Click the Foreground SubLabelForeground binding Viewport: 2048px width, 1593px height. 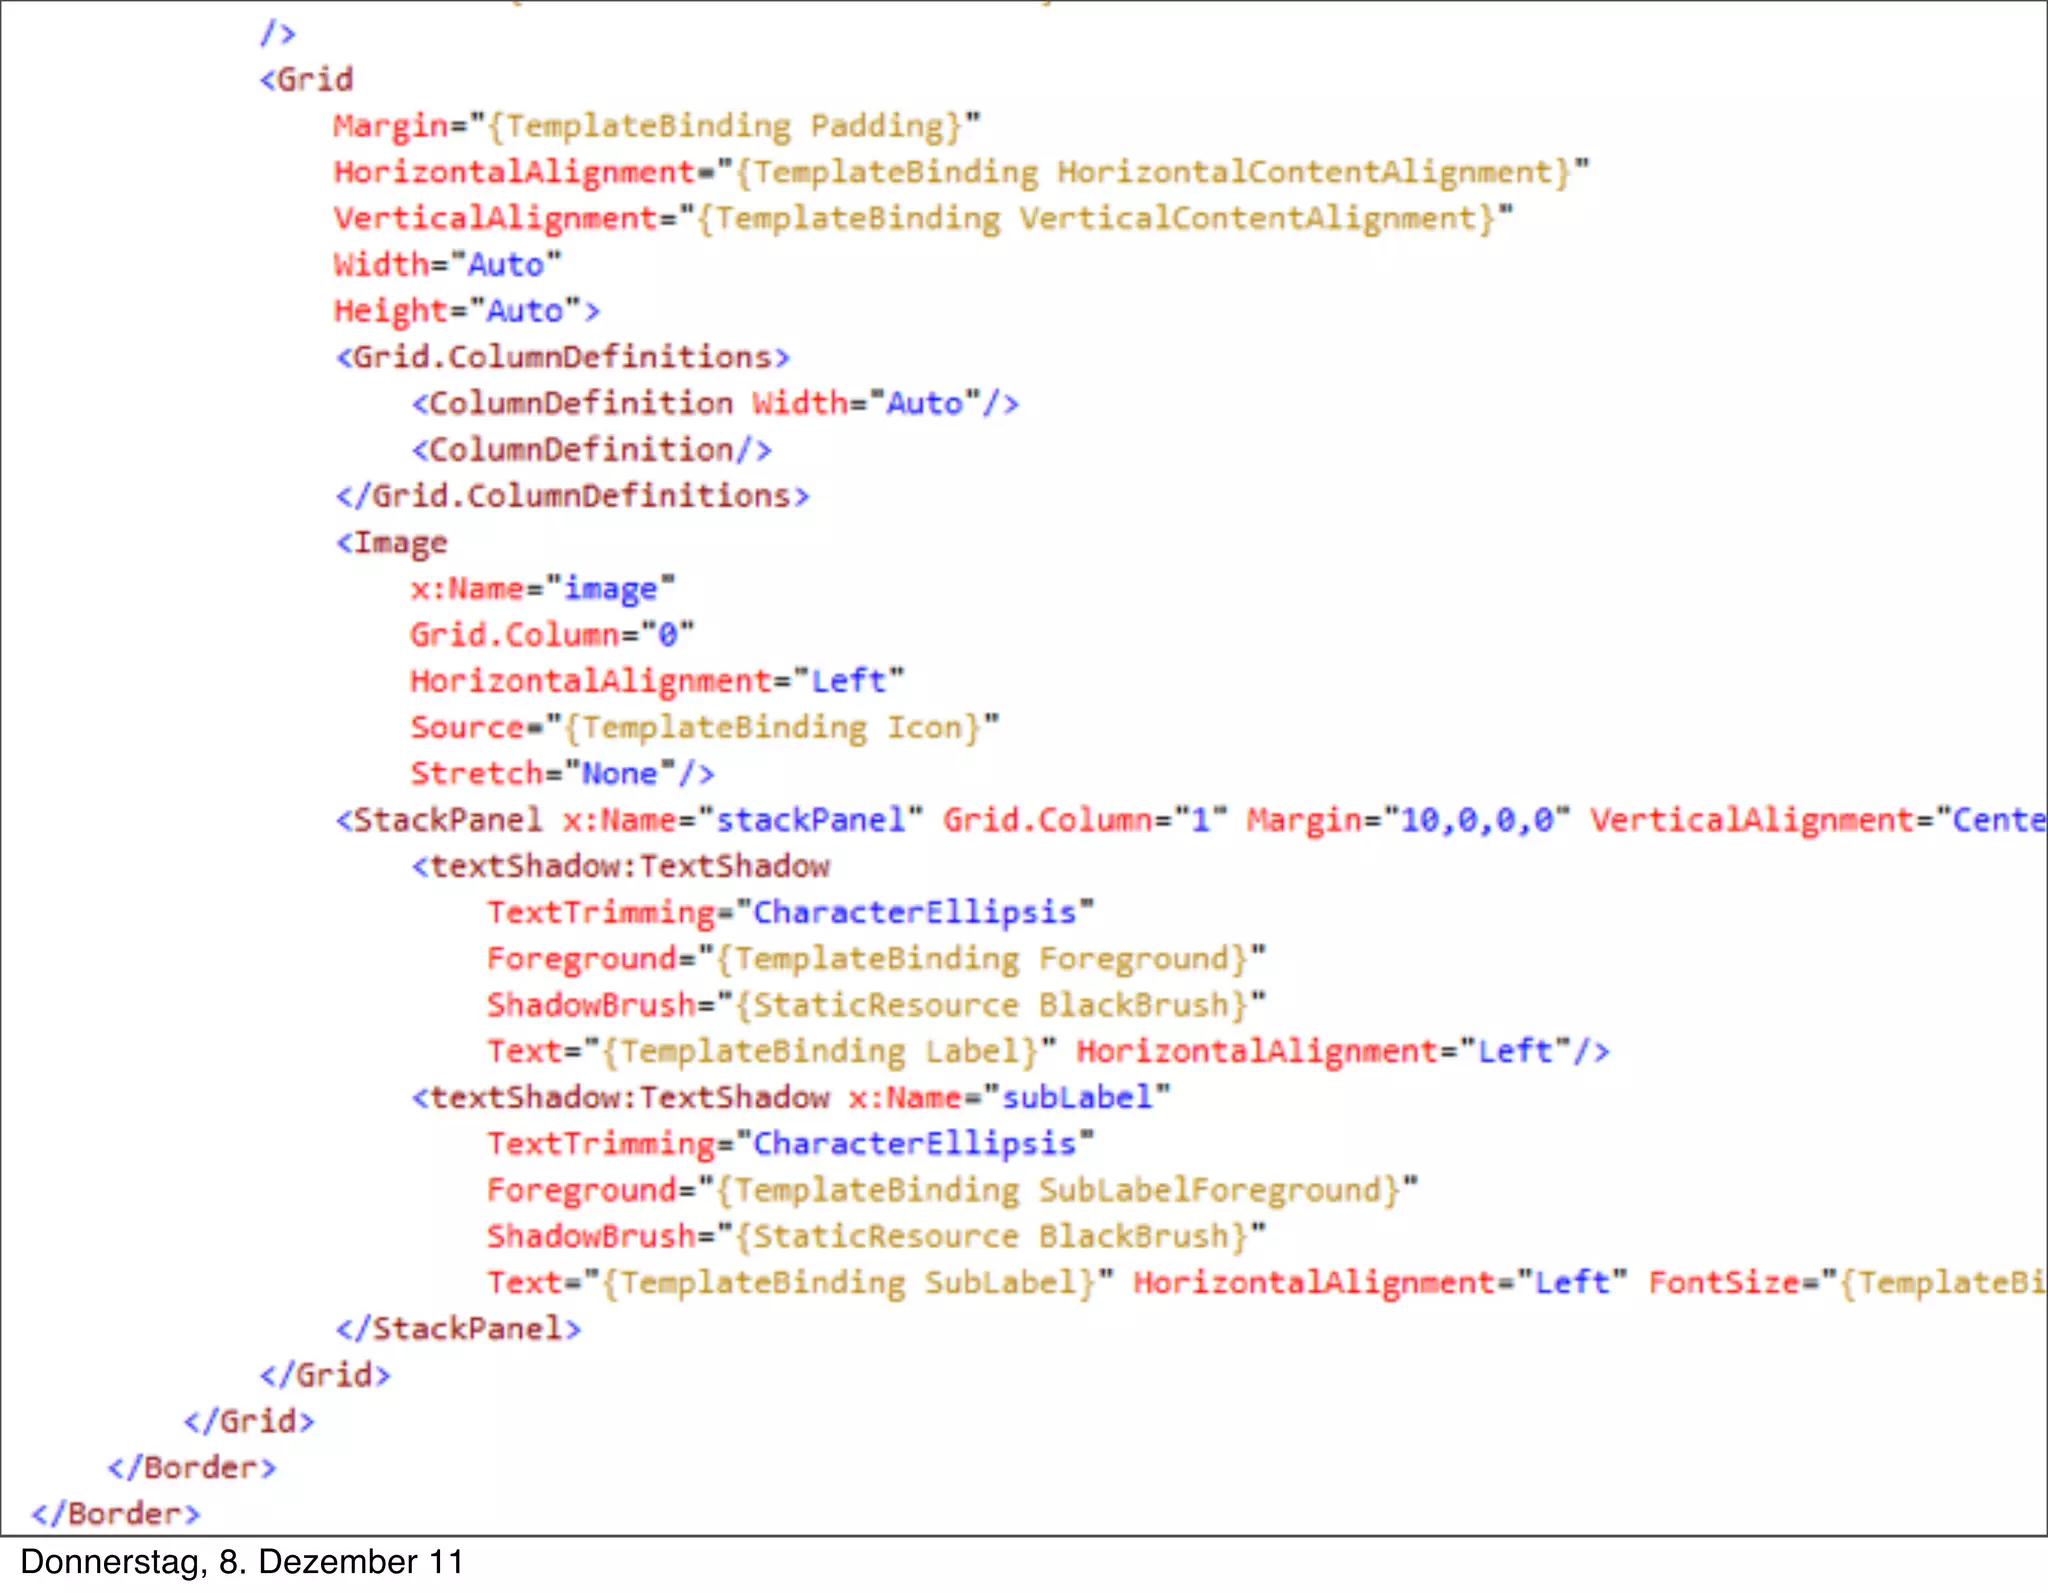coord(951,1190)
